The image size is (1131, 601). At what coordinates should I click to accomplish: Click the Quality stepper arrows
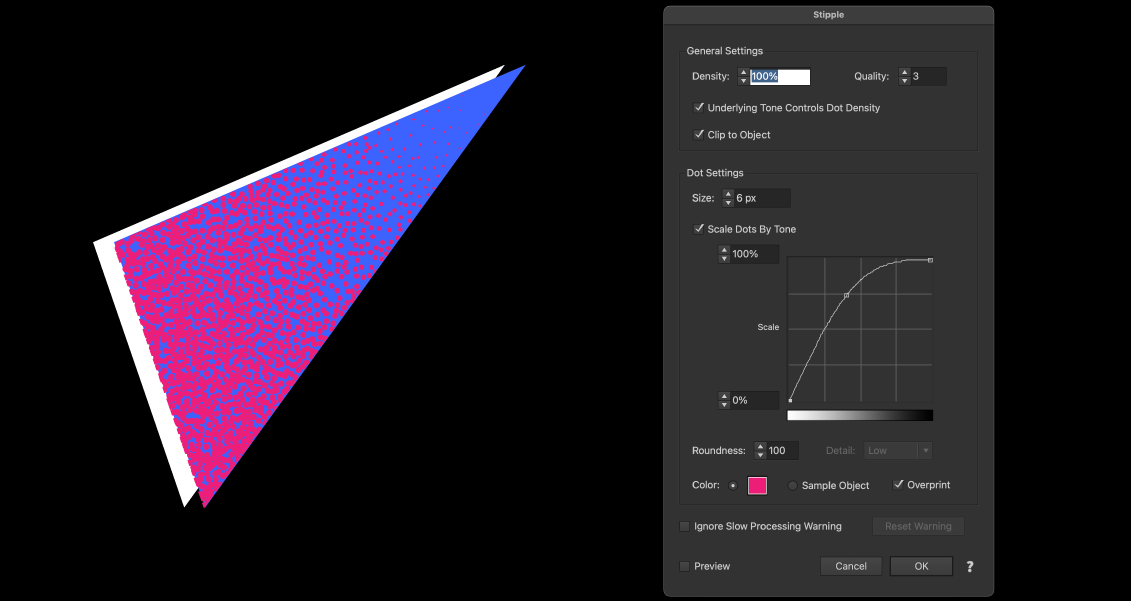(x=904, y=77)
